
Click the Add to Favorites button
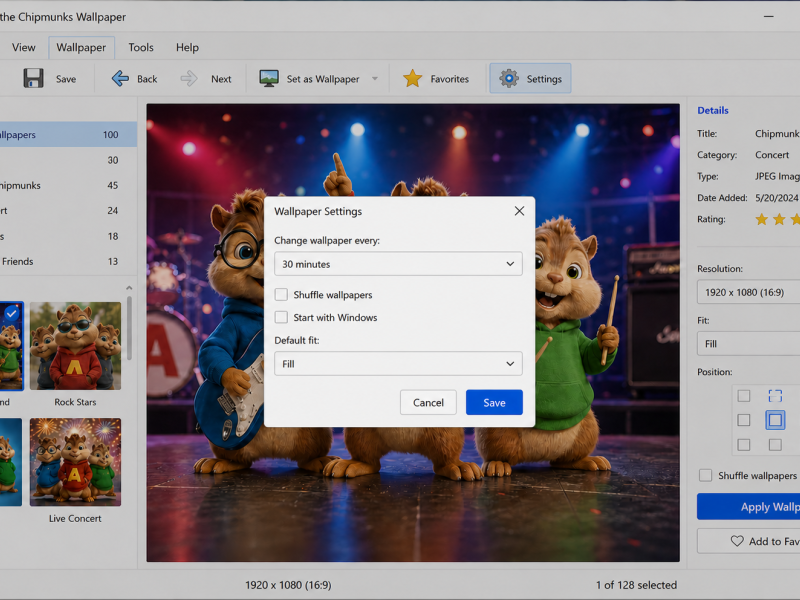point(748,541)
